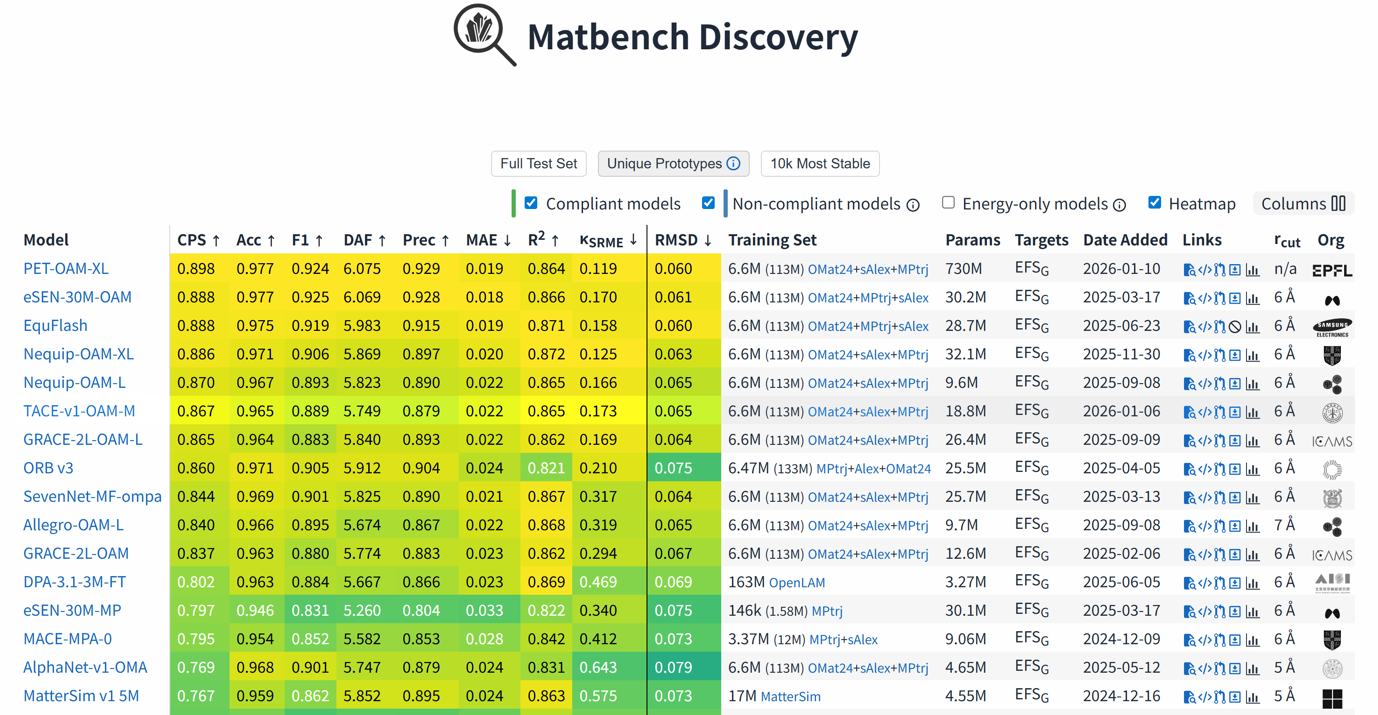Disable the Heatmap checkbox
Screen dimensions: 1378x715
coord(1155,203)
